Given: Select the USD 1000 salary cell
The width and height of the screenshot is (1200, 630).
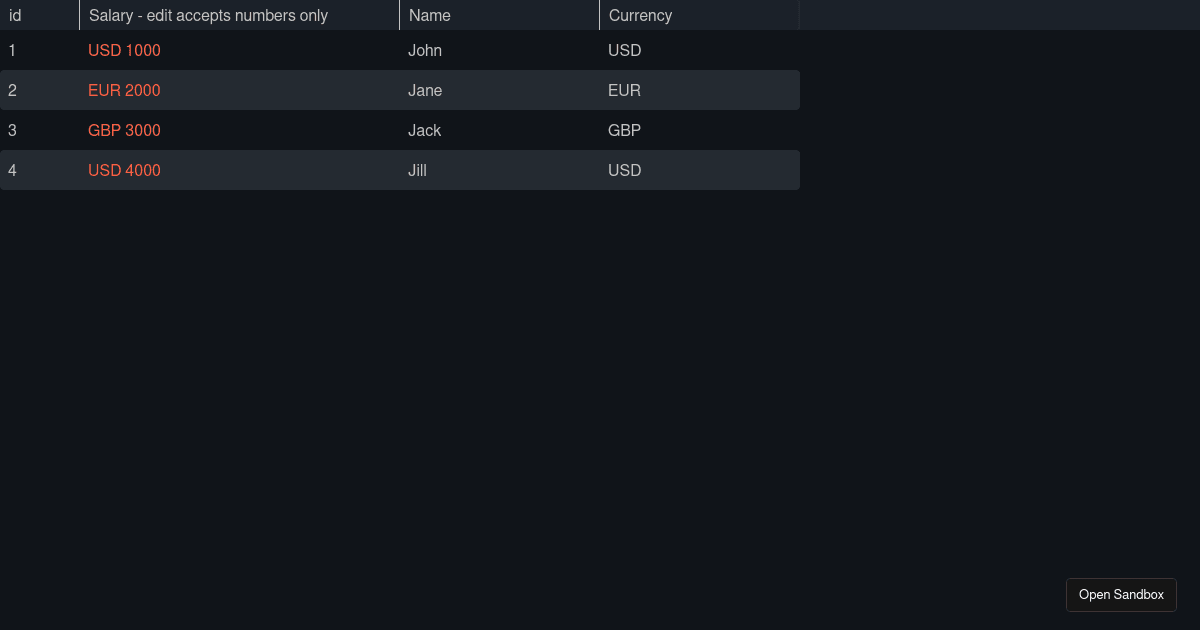Looking at the screenshot, I should (240, 50).
